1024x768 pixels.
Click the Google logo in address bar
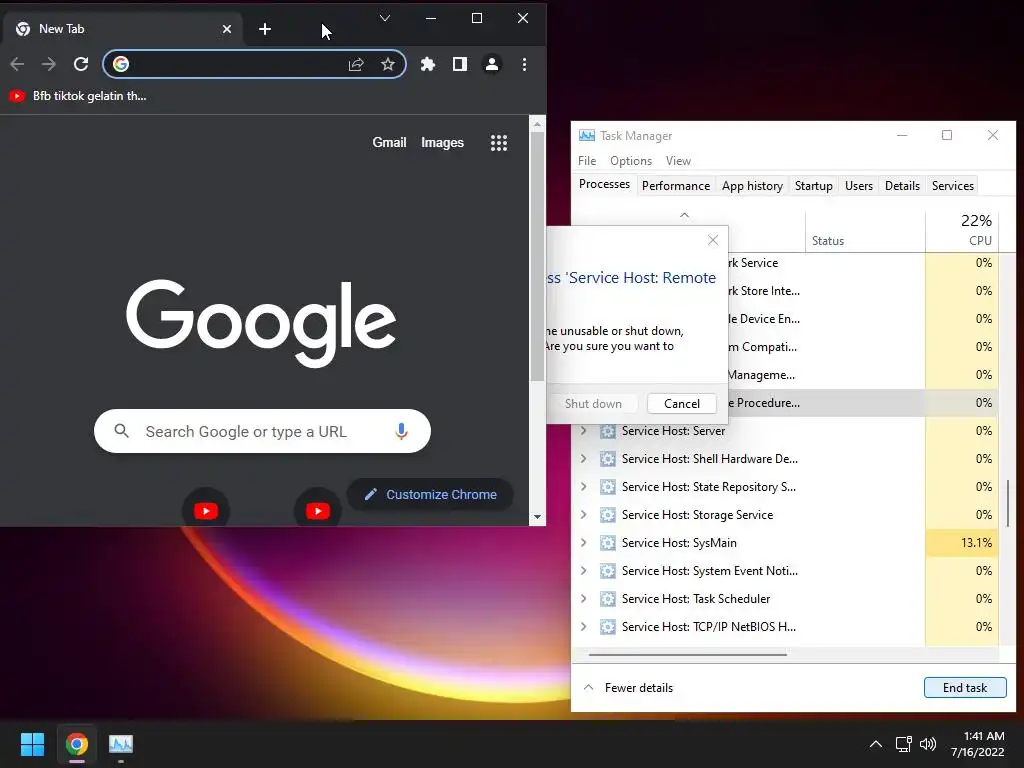point(121,64)
